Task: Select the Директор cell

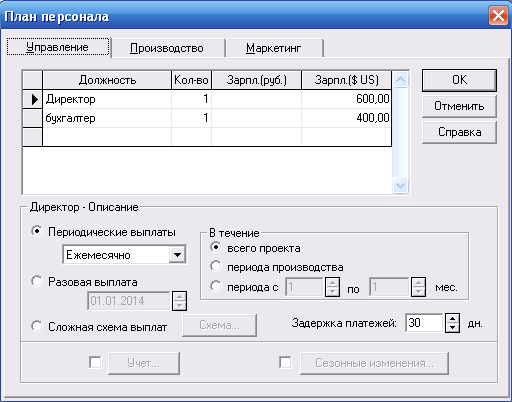Action: 107,99
